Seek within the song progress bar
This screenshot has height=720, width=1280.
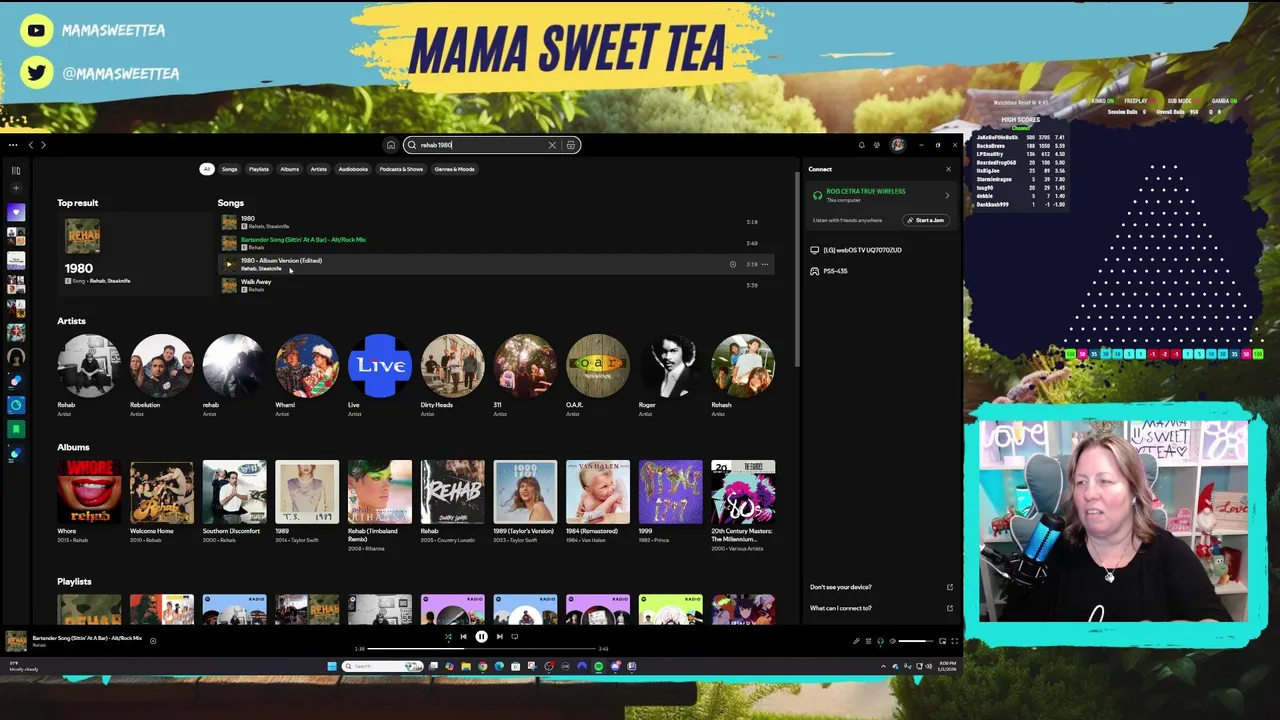(x=481, y=648)
